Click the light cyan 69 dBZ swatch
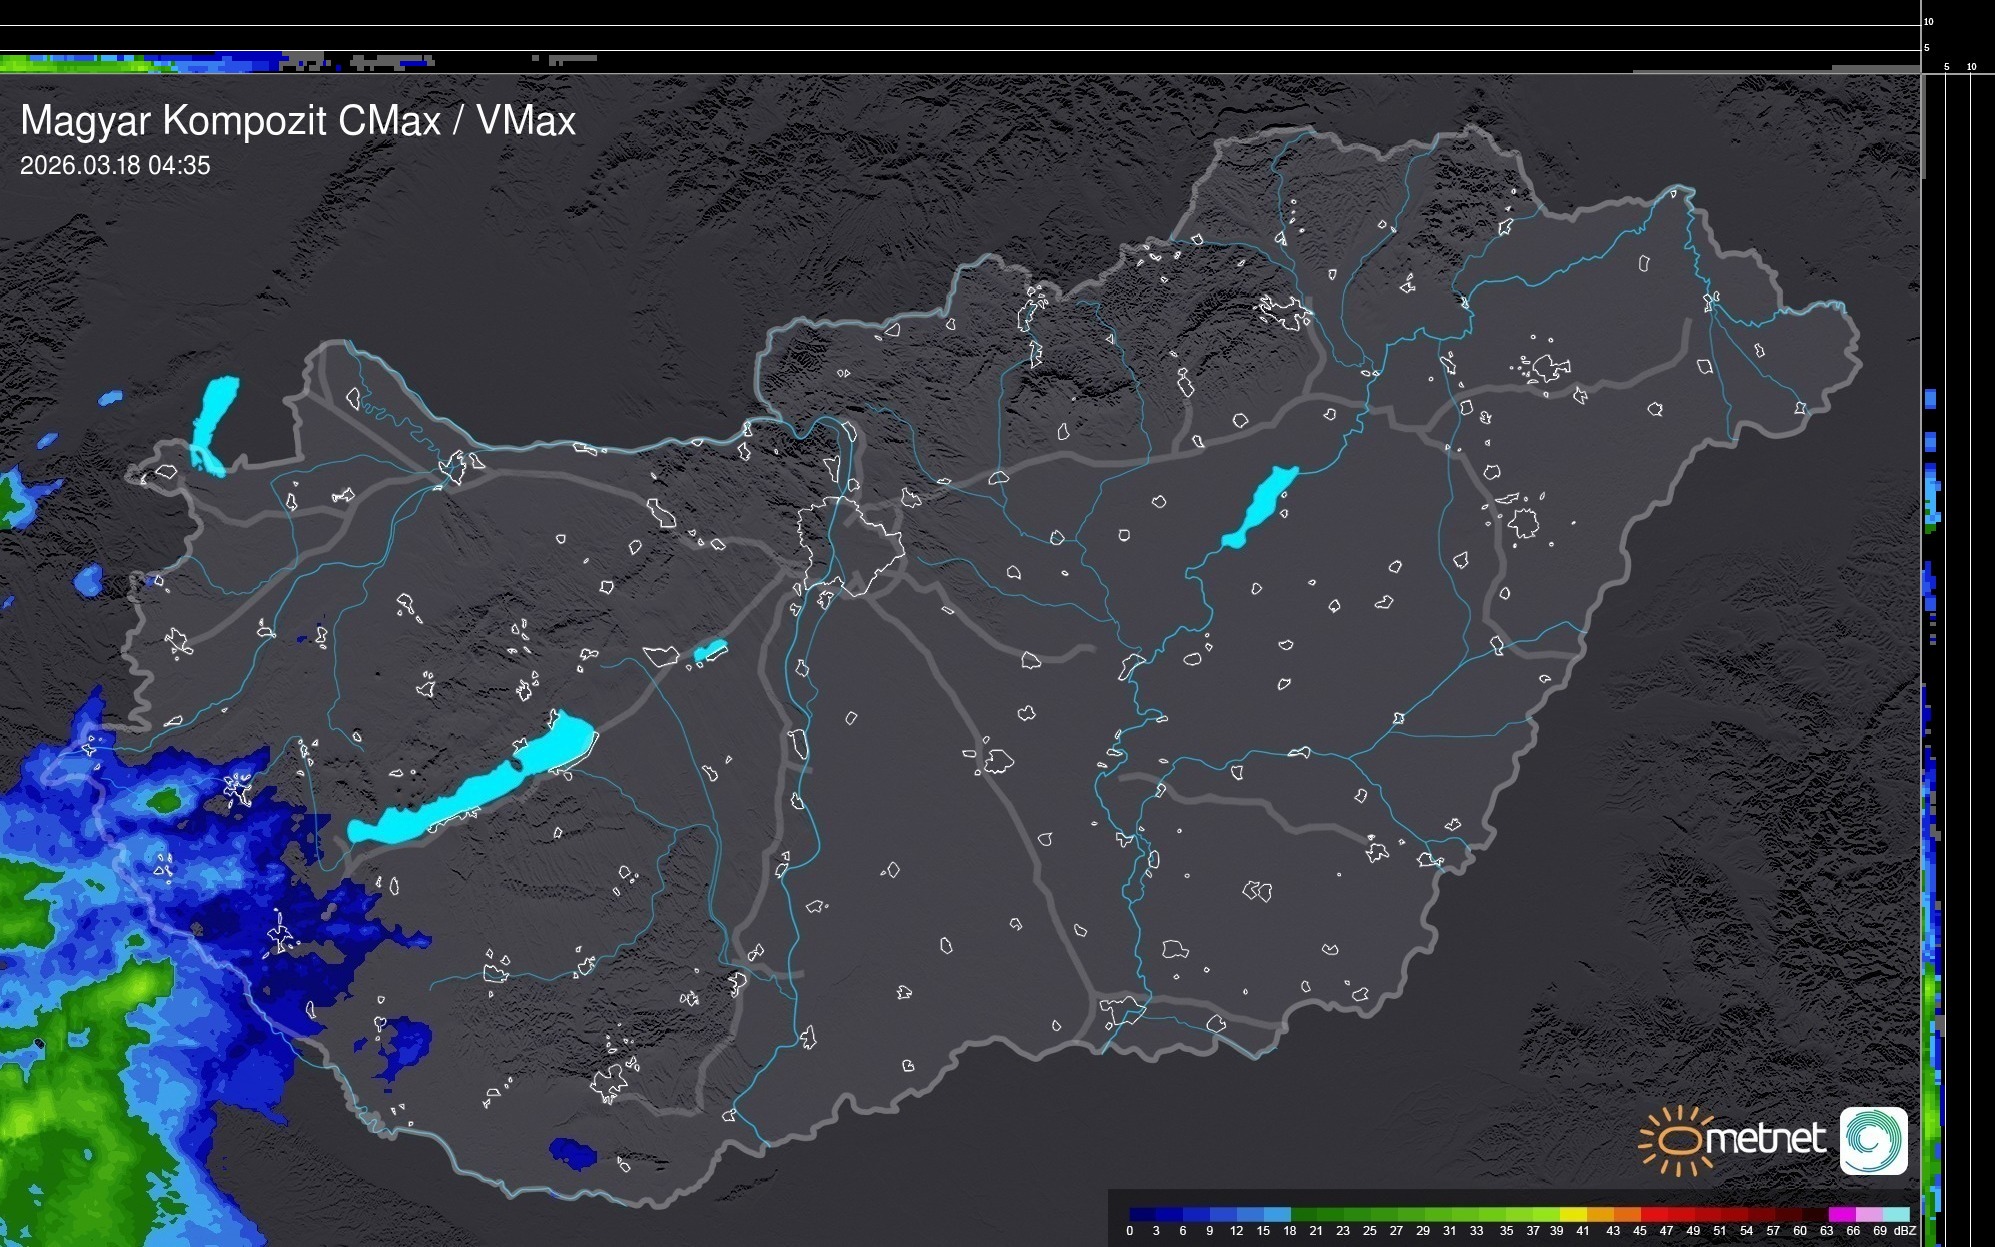The width and height of the screenshot is (1995, 1247). coord(1894,1214)
